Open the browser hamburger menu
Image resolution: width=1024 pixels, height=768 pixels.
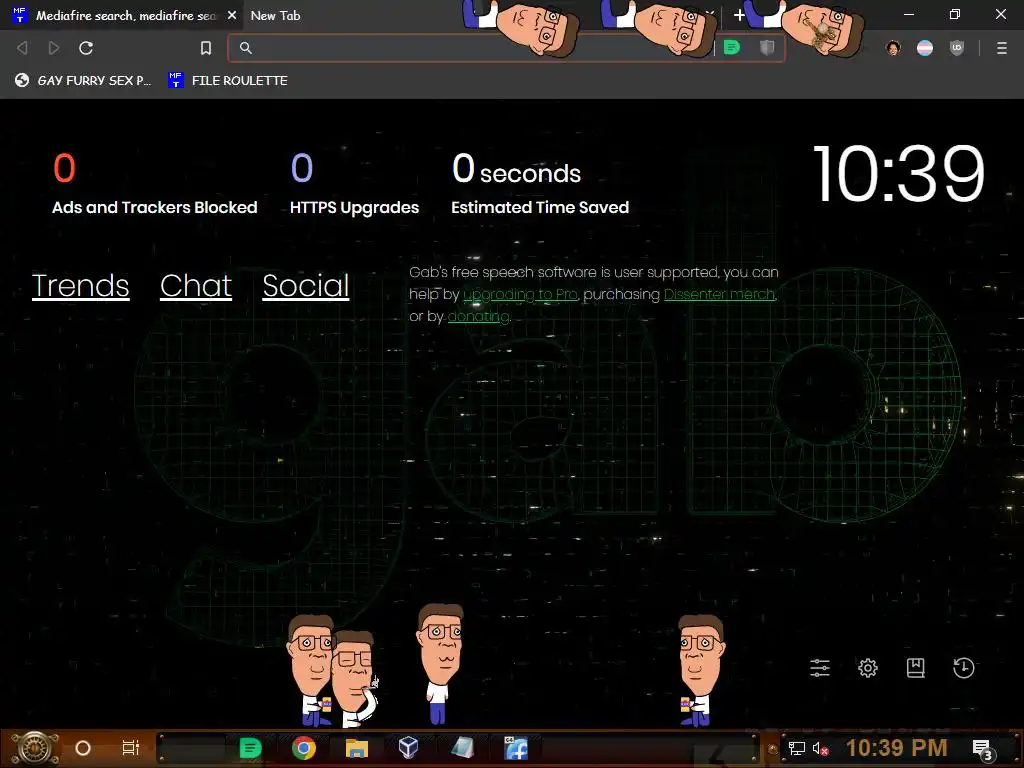point(1002,48)
